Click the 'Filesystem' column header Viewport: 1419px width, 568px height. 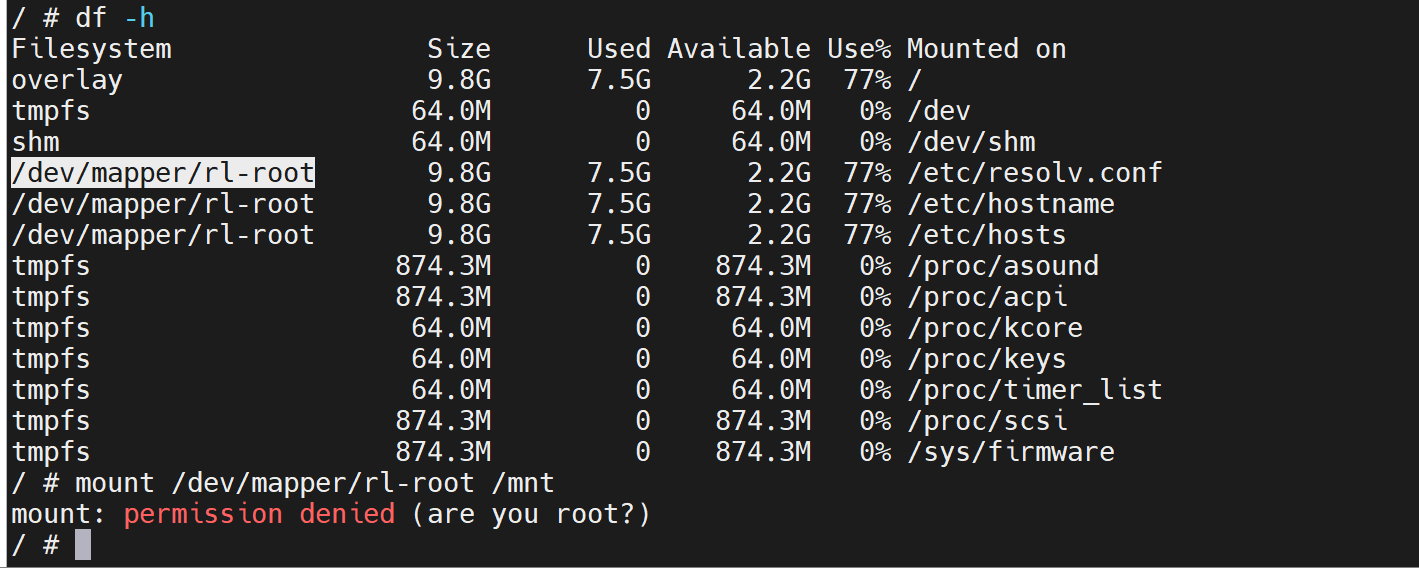click(91, 49)
